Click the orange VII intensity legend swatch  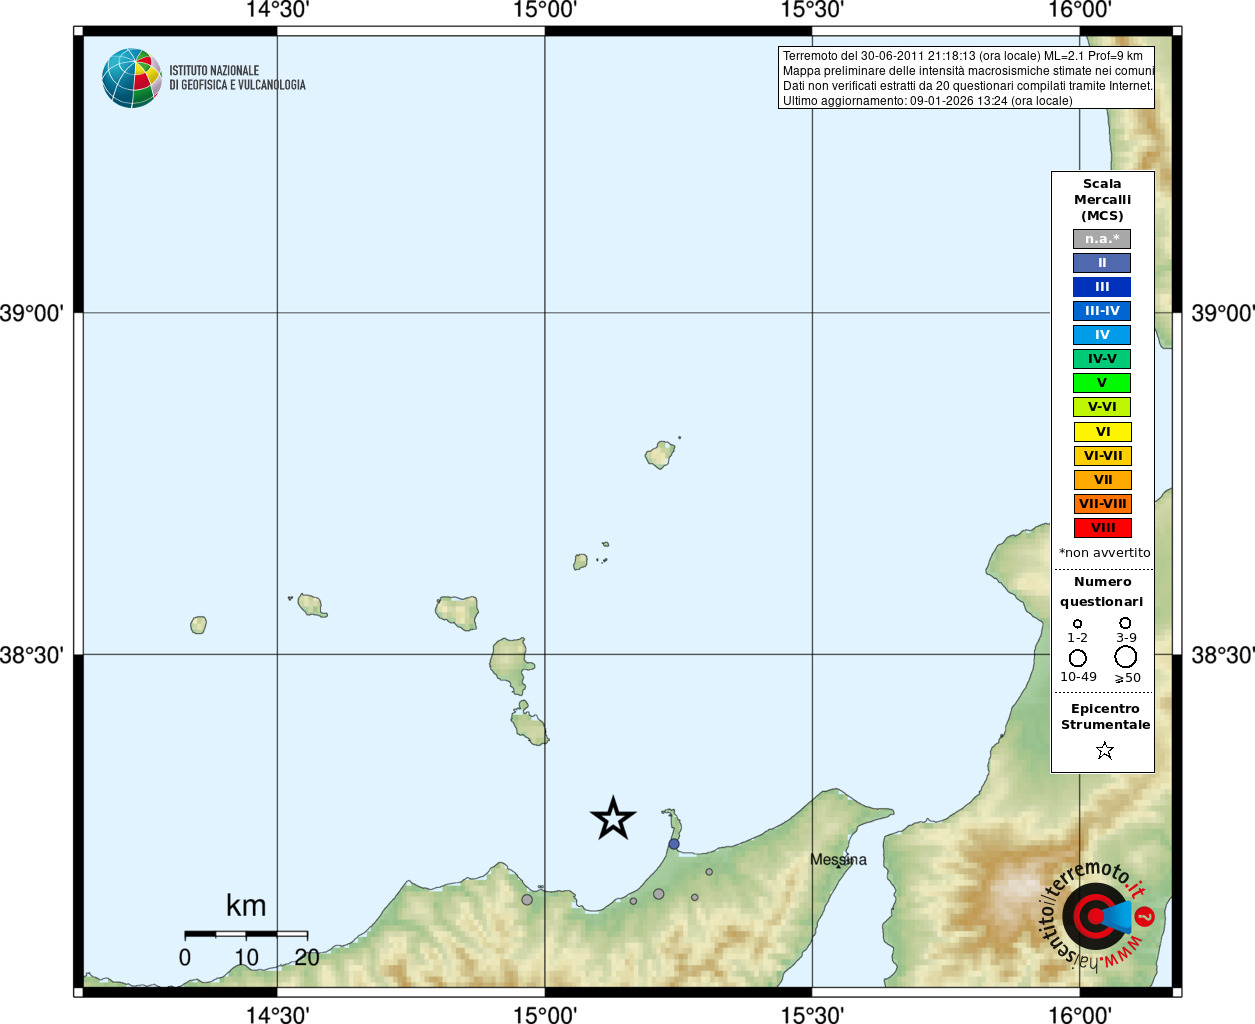(x=1103, y=480)
